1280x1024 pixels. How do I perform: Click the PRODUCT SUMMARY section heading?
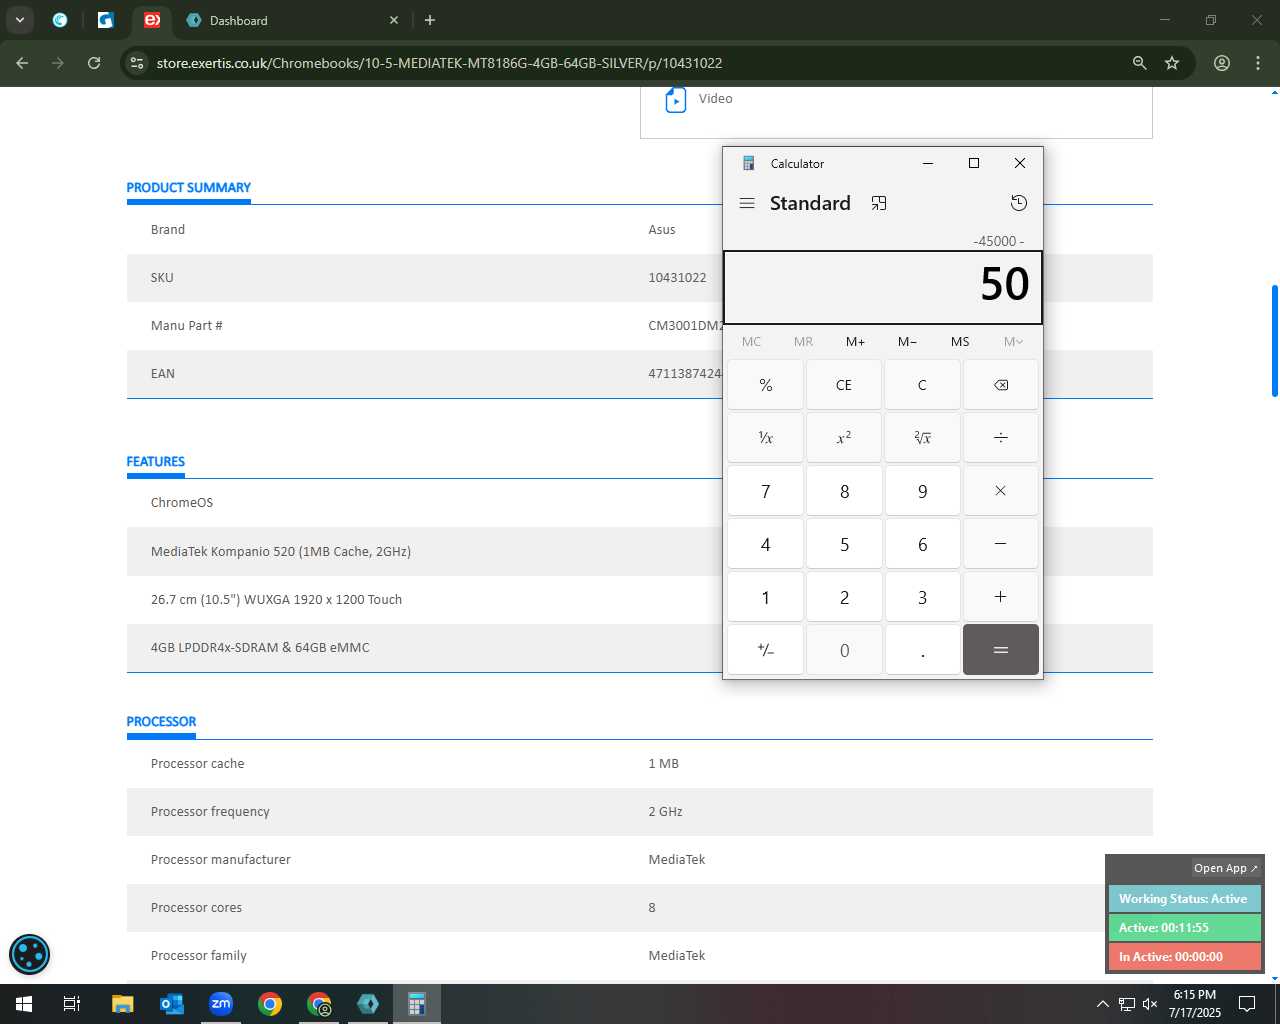[188, 187]
